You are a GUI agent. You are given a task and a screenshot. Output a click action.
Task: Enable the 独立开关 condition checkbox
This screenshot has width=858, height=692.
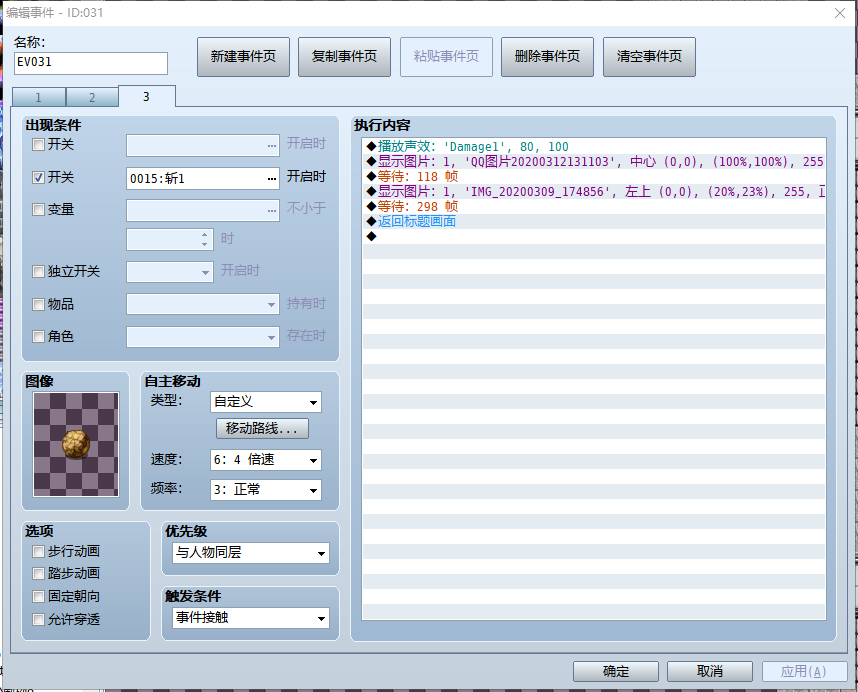pos(38,272)
